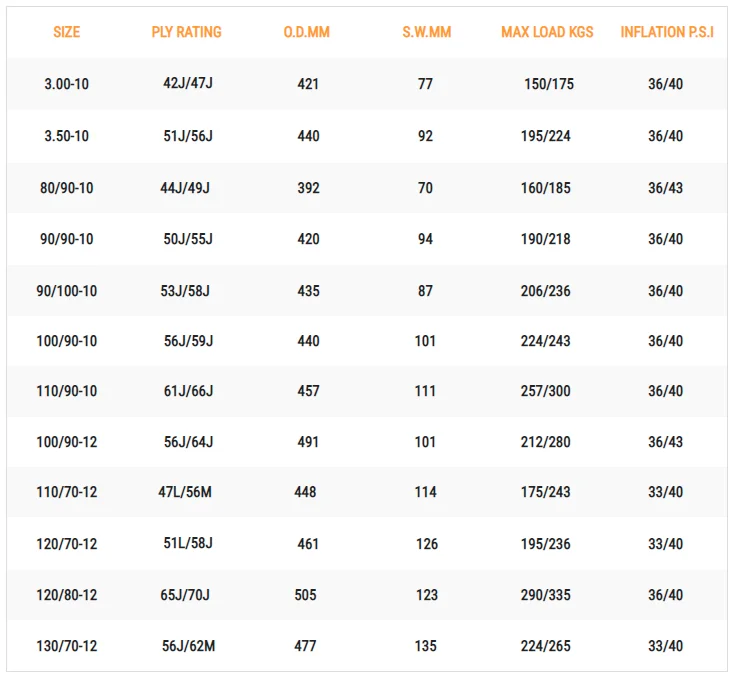Screen dimensions: 733x681
Task: Click the INFLATION P.S.I header
Action: tap(666, 32)
